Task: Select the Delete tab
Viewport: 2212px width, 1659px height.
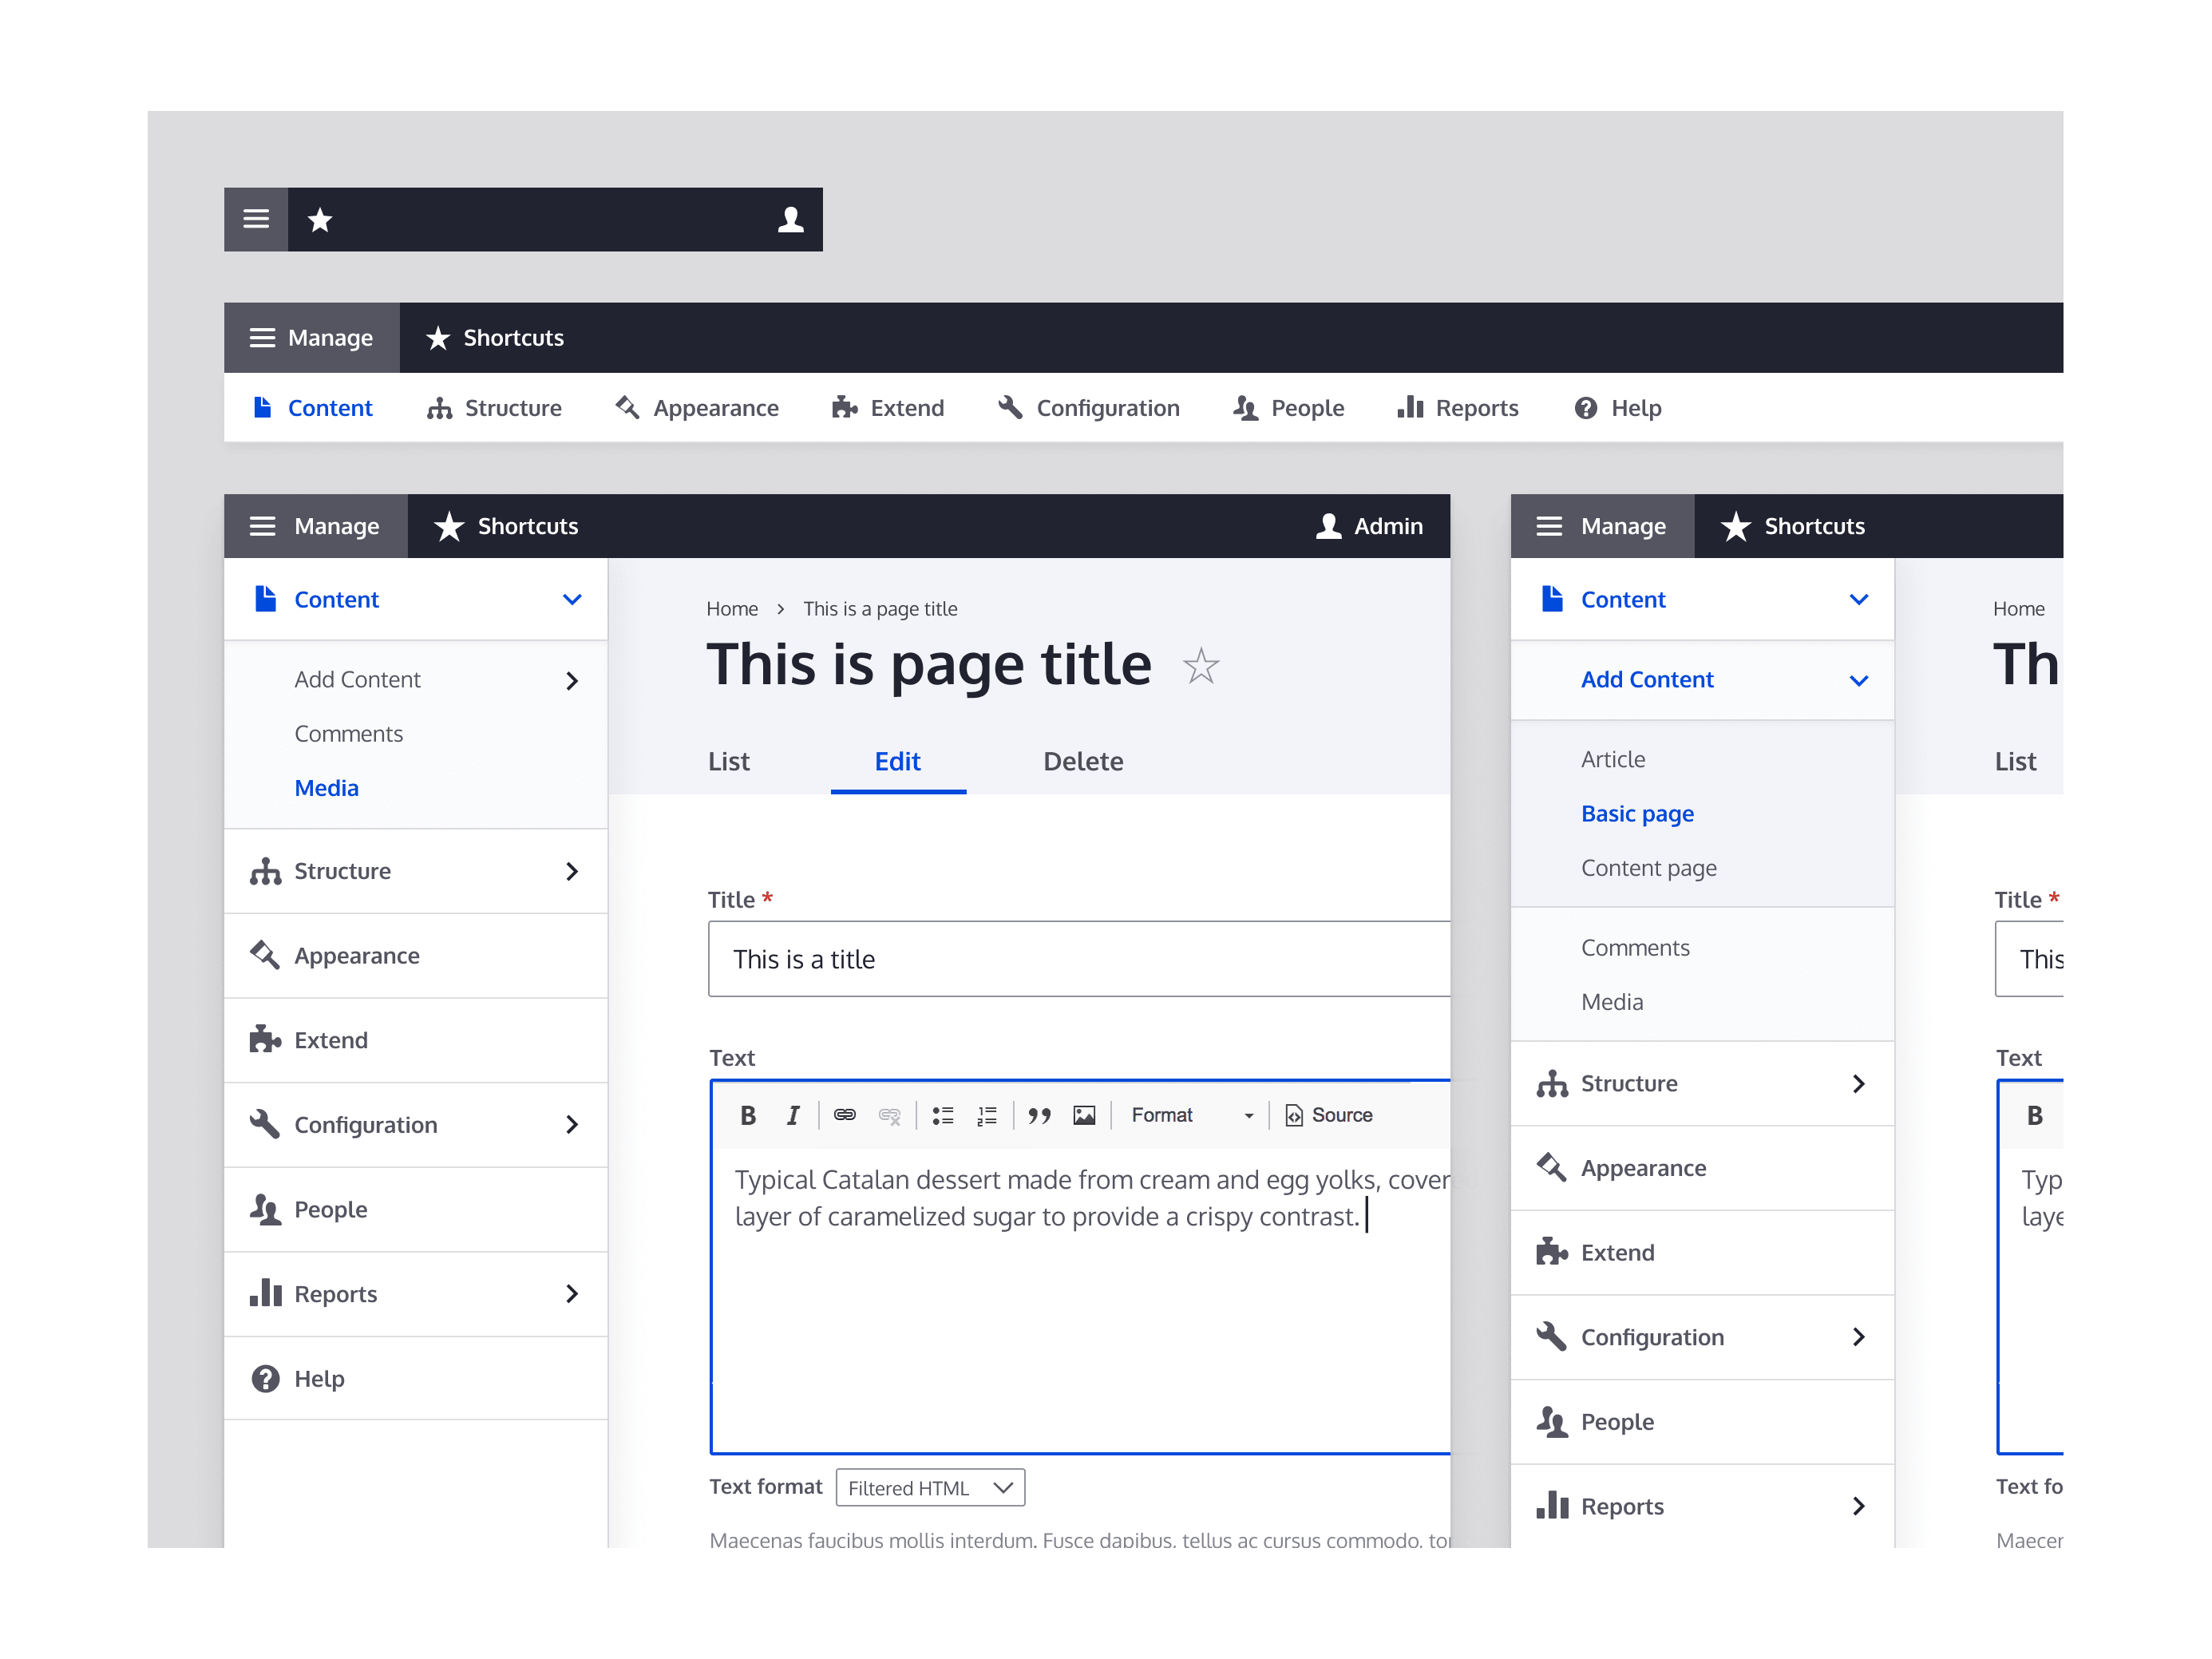Action: [x=1082, y=760]
